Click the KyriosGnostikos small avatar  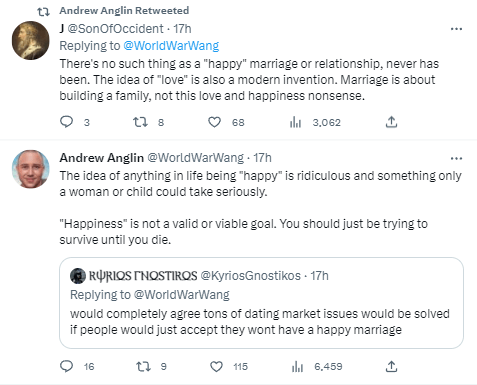(78, 276)
